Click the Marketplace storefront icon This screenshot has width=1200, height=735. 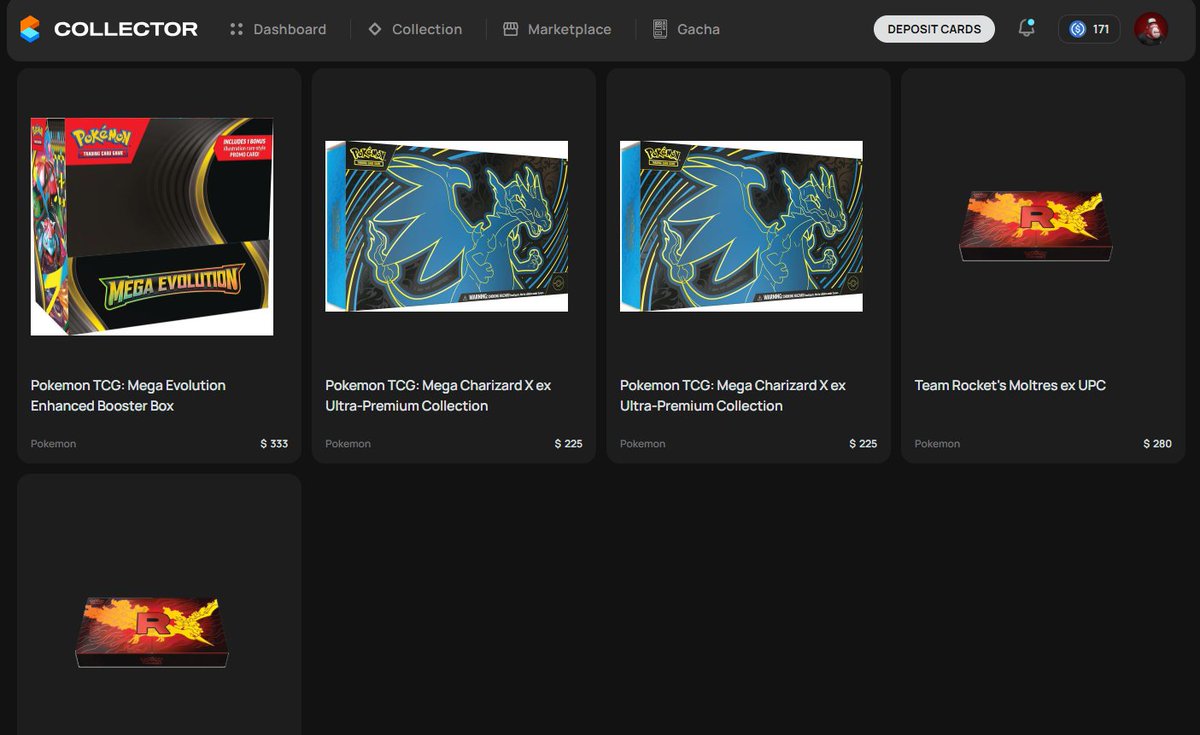pos(510,29)
